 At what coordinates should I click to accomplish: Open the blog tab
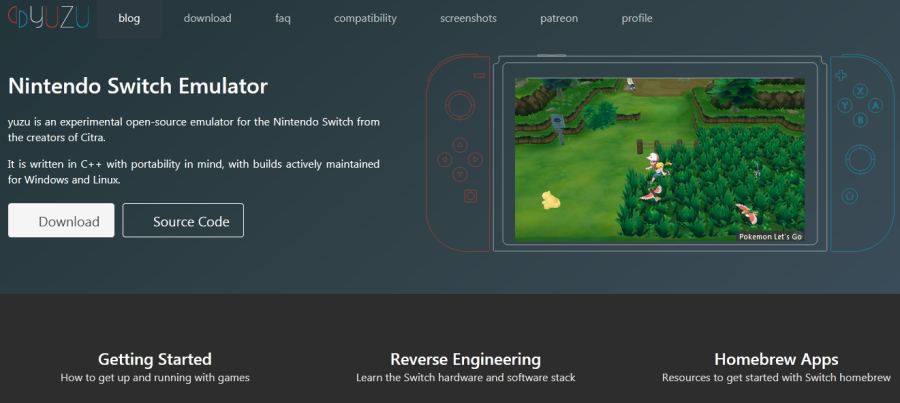coord(129,18)
